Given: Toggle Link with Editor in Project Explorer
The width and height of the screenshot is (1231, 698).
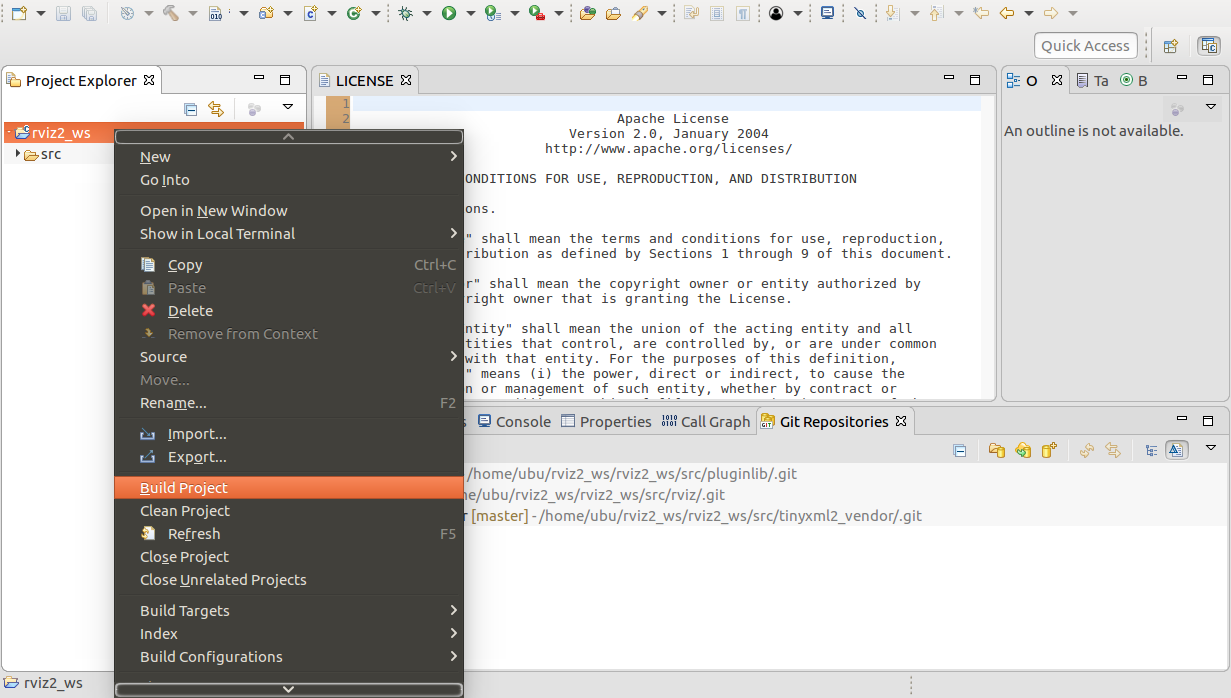Looking at the screenshot, I should (216, 109).
